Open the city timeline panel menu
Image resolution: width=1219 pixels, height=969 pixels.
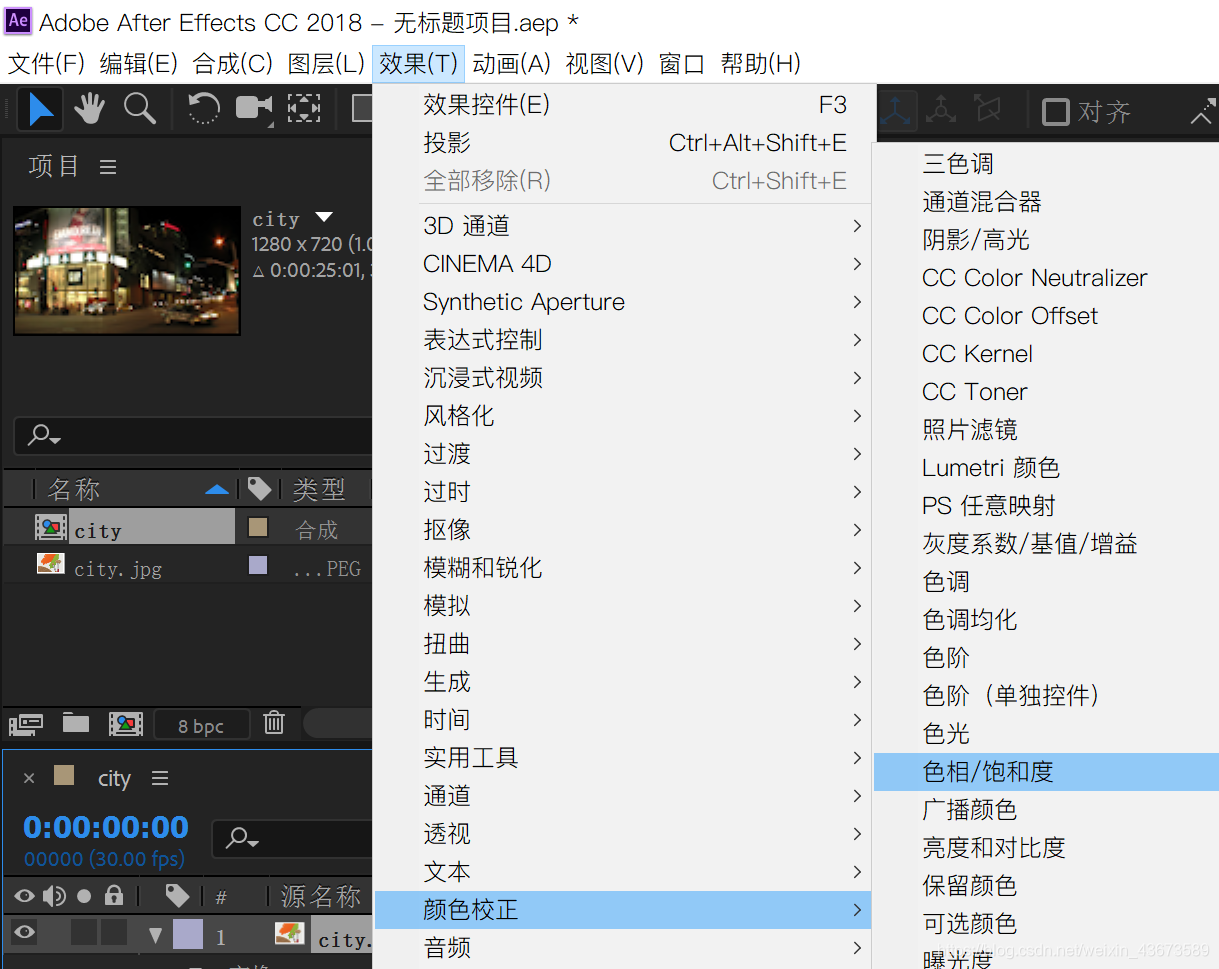[160, 778]
